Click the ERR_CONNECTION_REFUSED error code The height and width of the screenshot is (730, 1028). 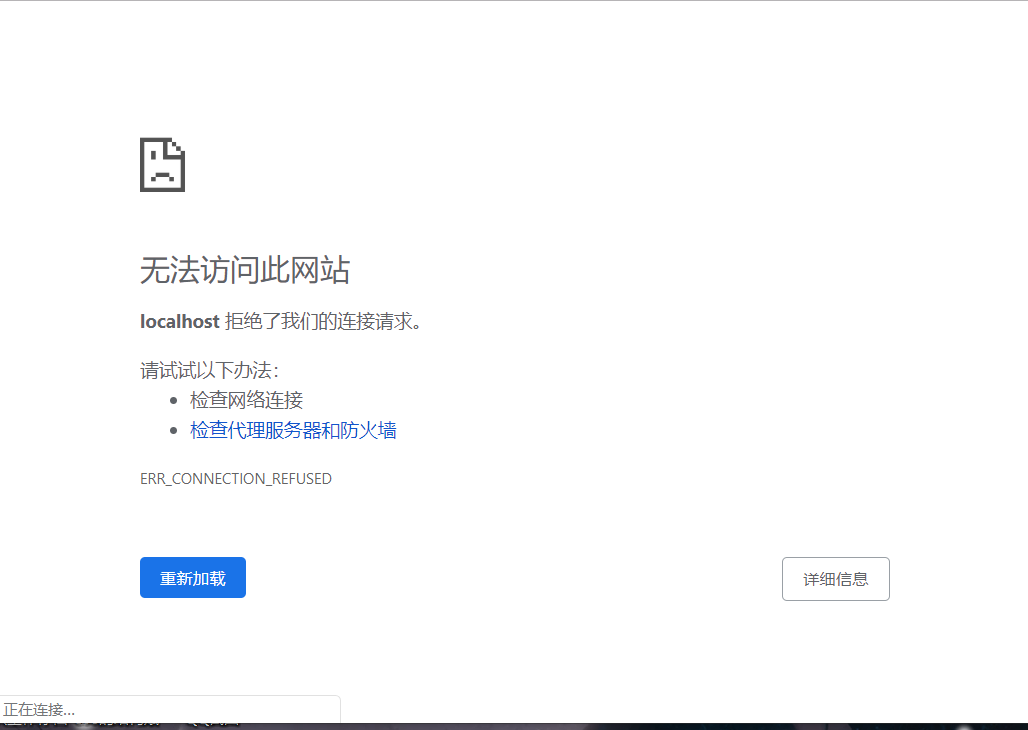[x=236, y=478]
